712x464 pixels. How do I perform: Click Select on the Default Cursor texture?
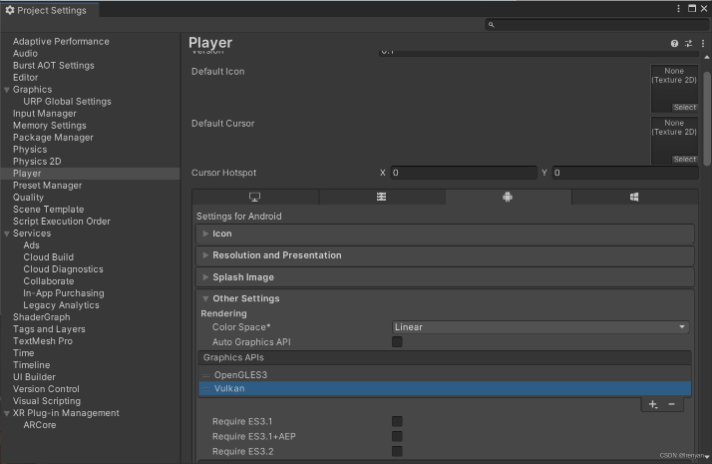coord(684,159)
